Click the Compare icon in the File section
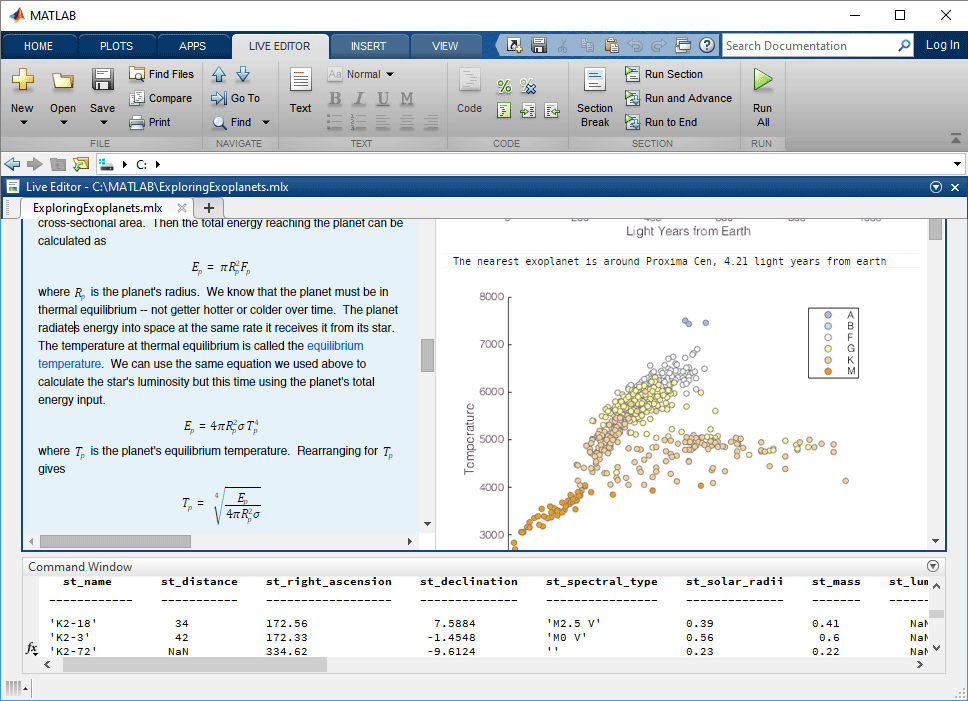 (161, 98)
